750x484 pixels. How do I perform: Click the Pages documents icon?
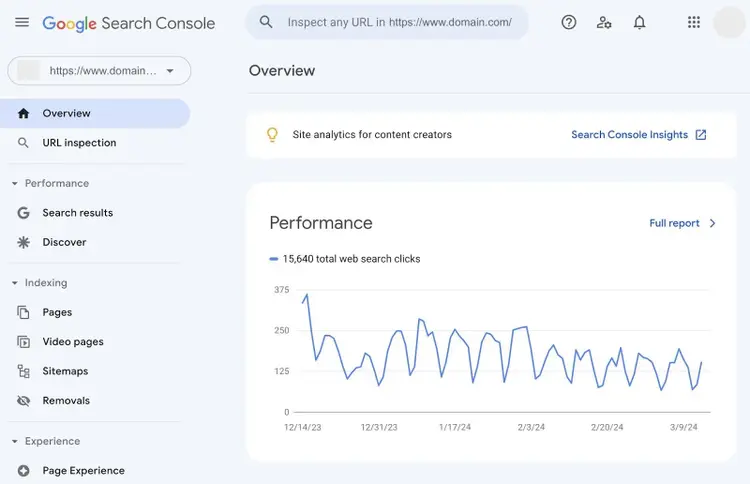[23, 312]
